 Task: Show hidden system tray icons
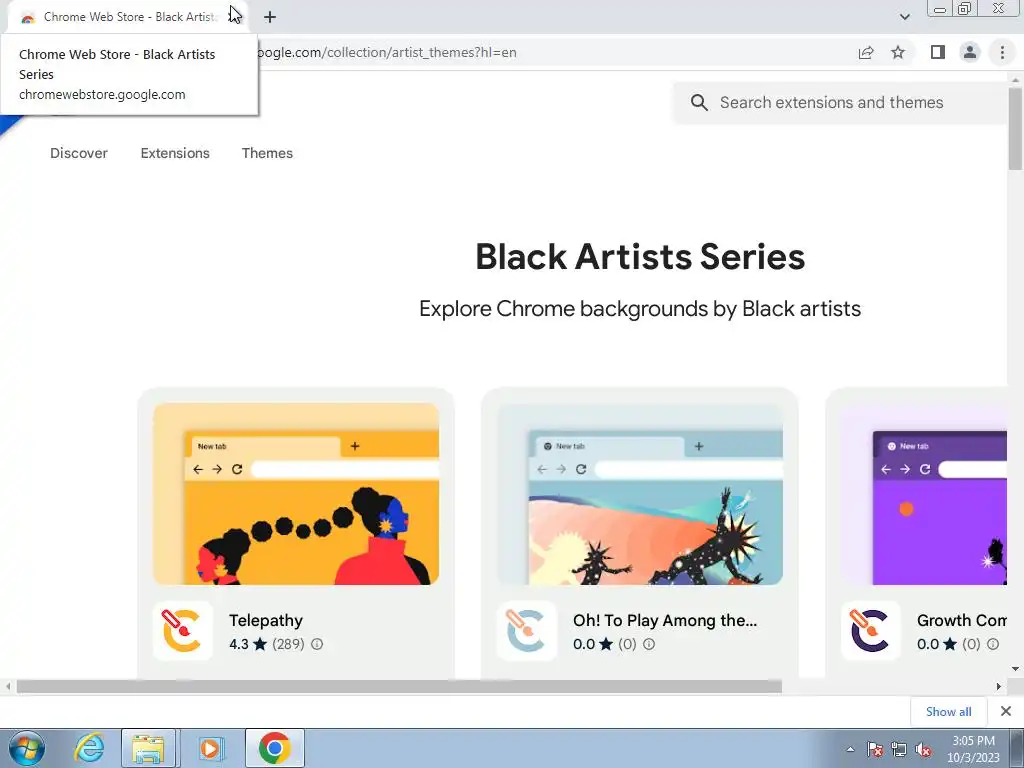850,750
